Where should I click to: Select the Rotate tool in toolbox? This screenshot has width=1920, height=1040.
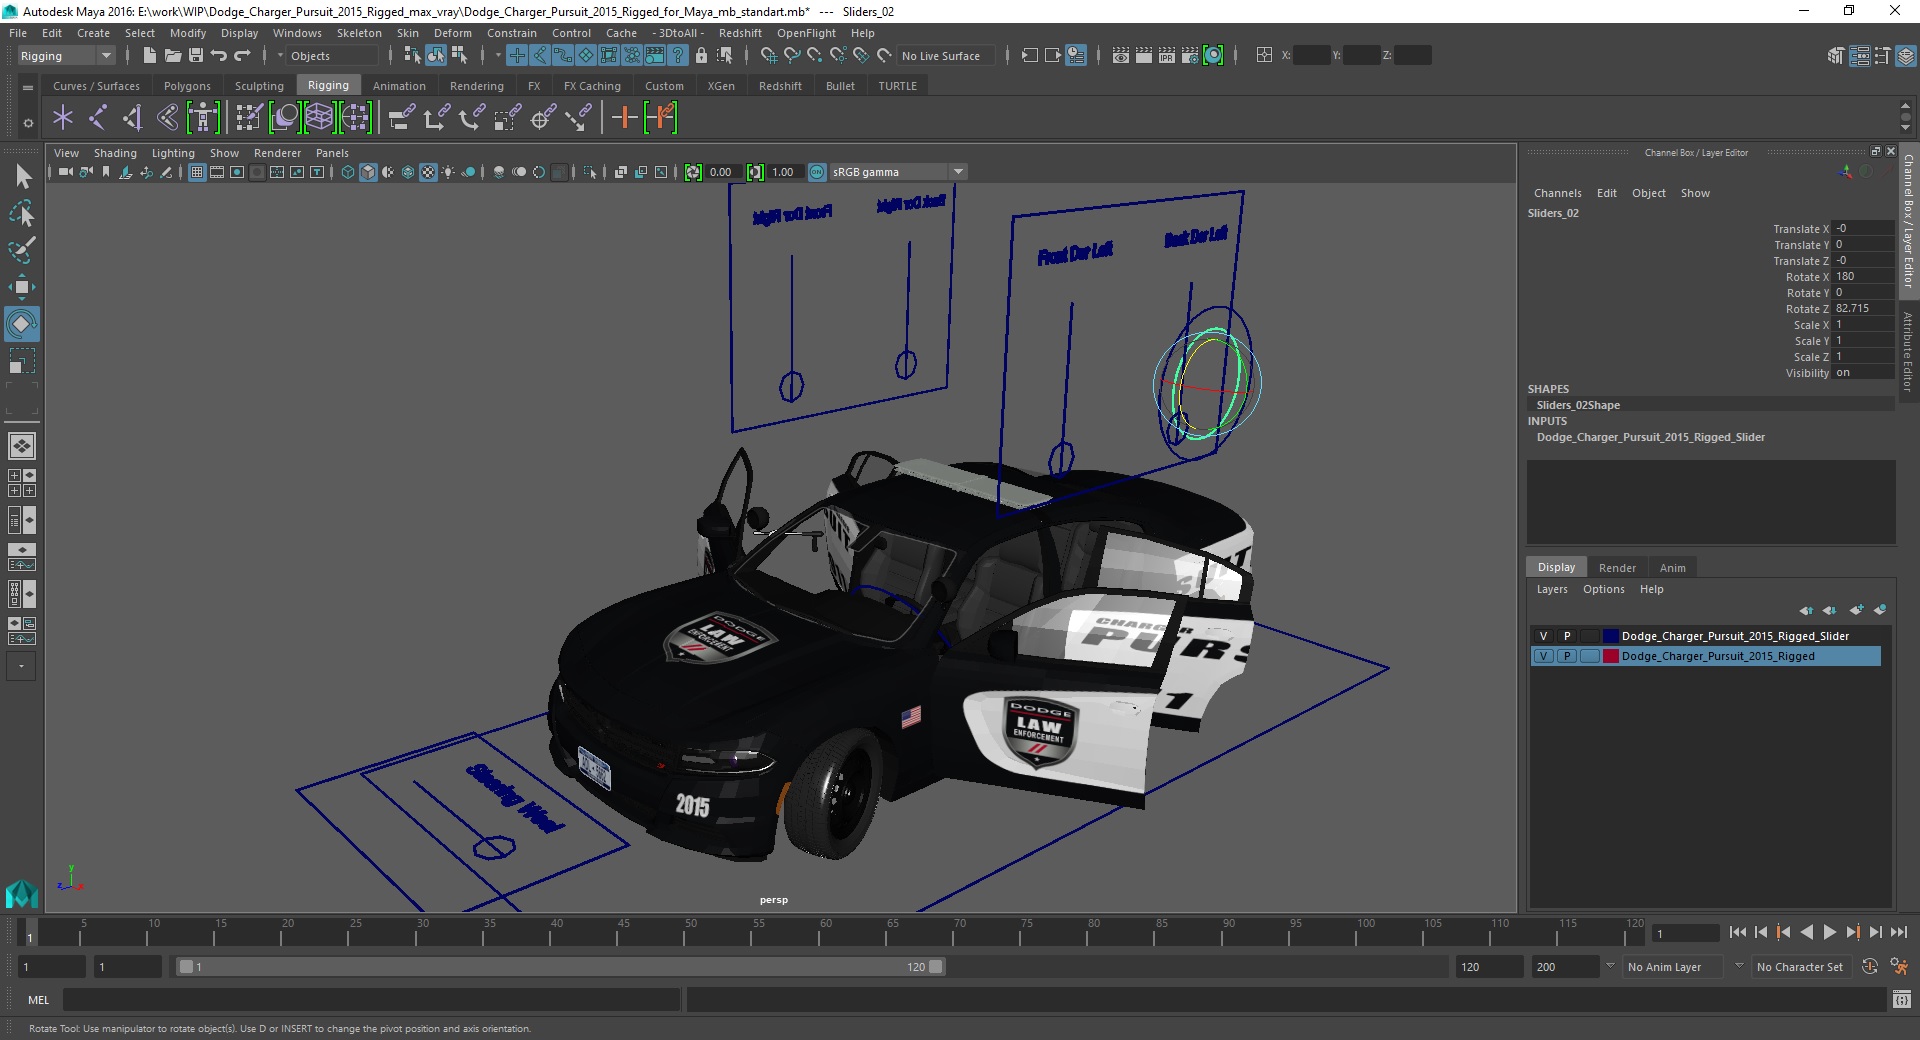point(22,324)
